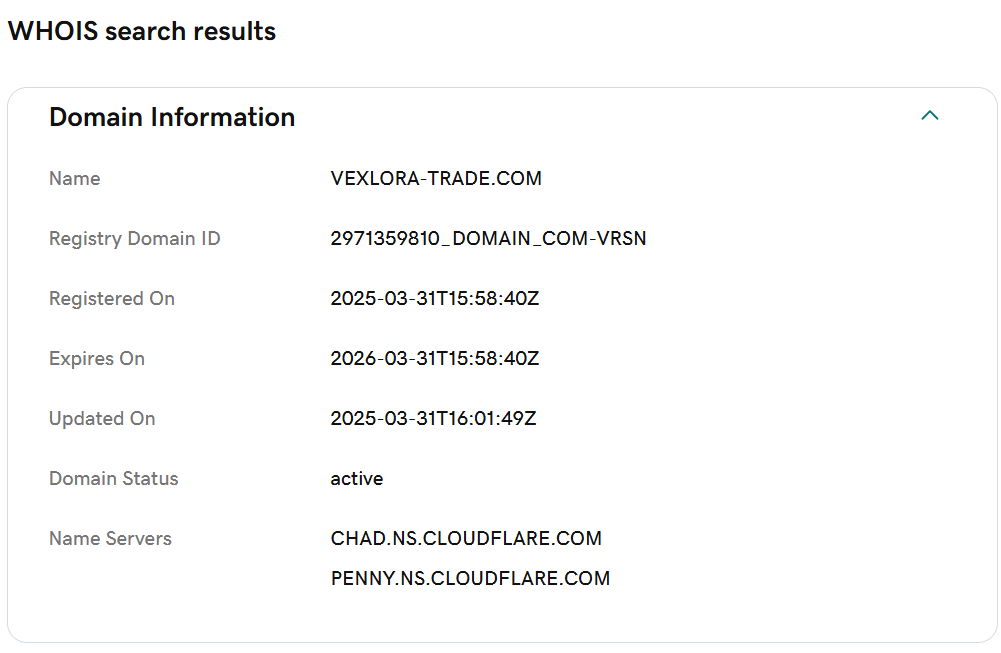Viewport: 1001px width, 653px height.
Task: Select the 2026-03-31T15:58:40Z expiration date
Action: (435, 359)
